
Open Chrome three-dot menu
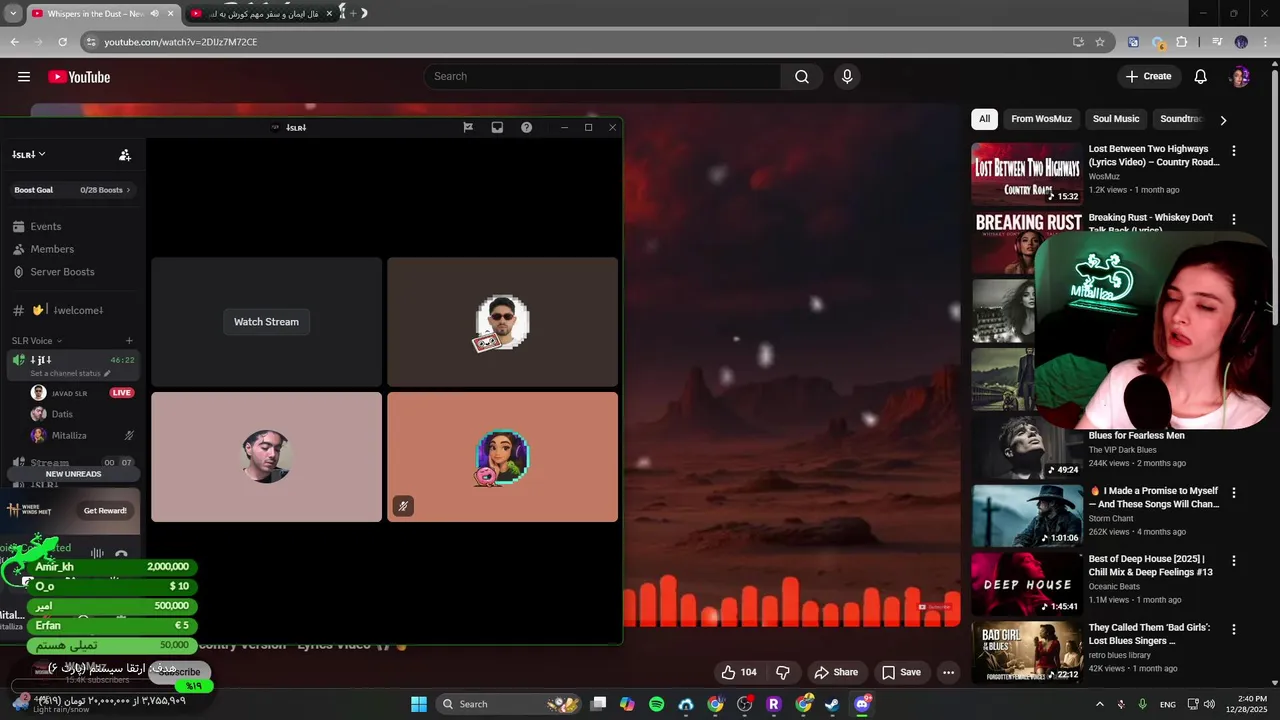[1264, 42]
